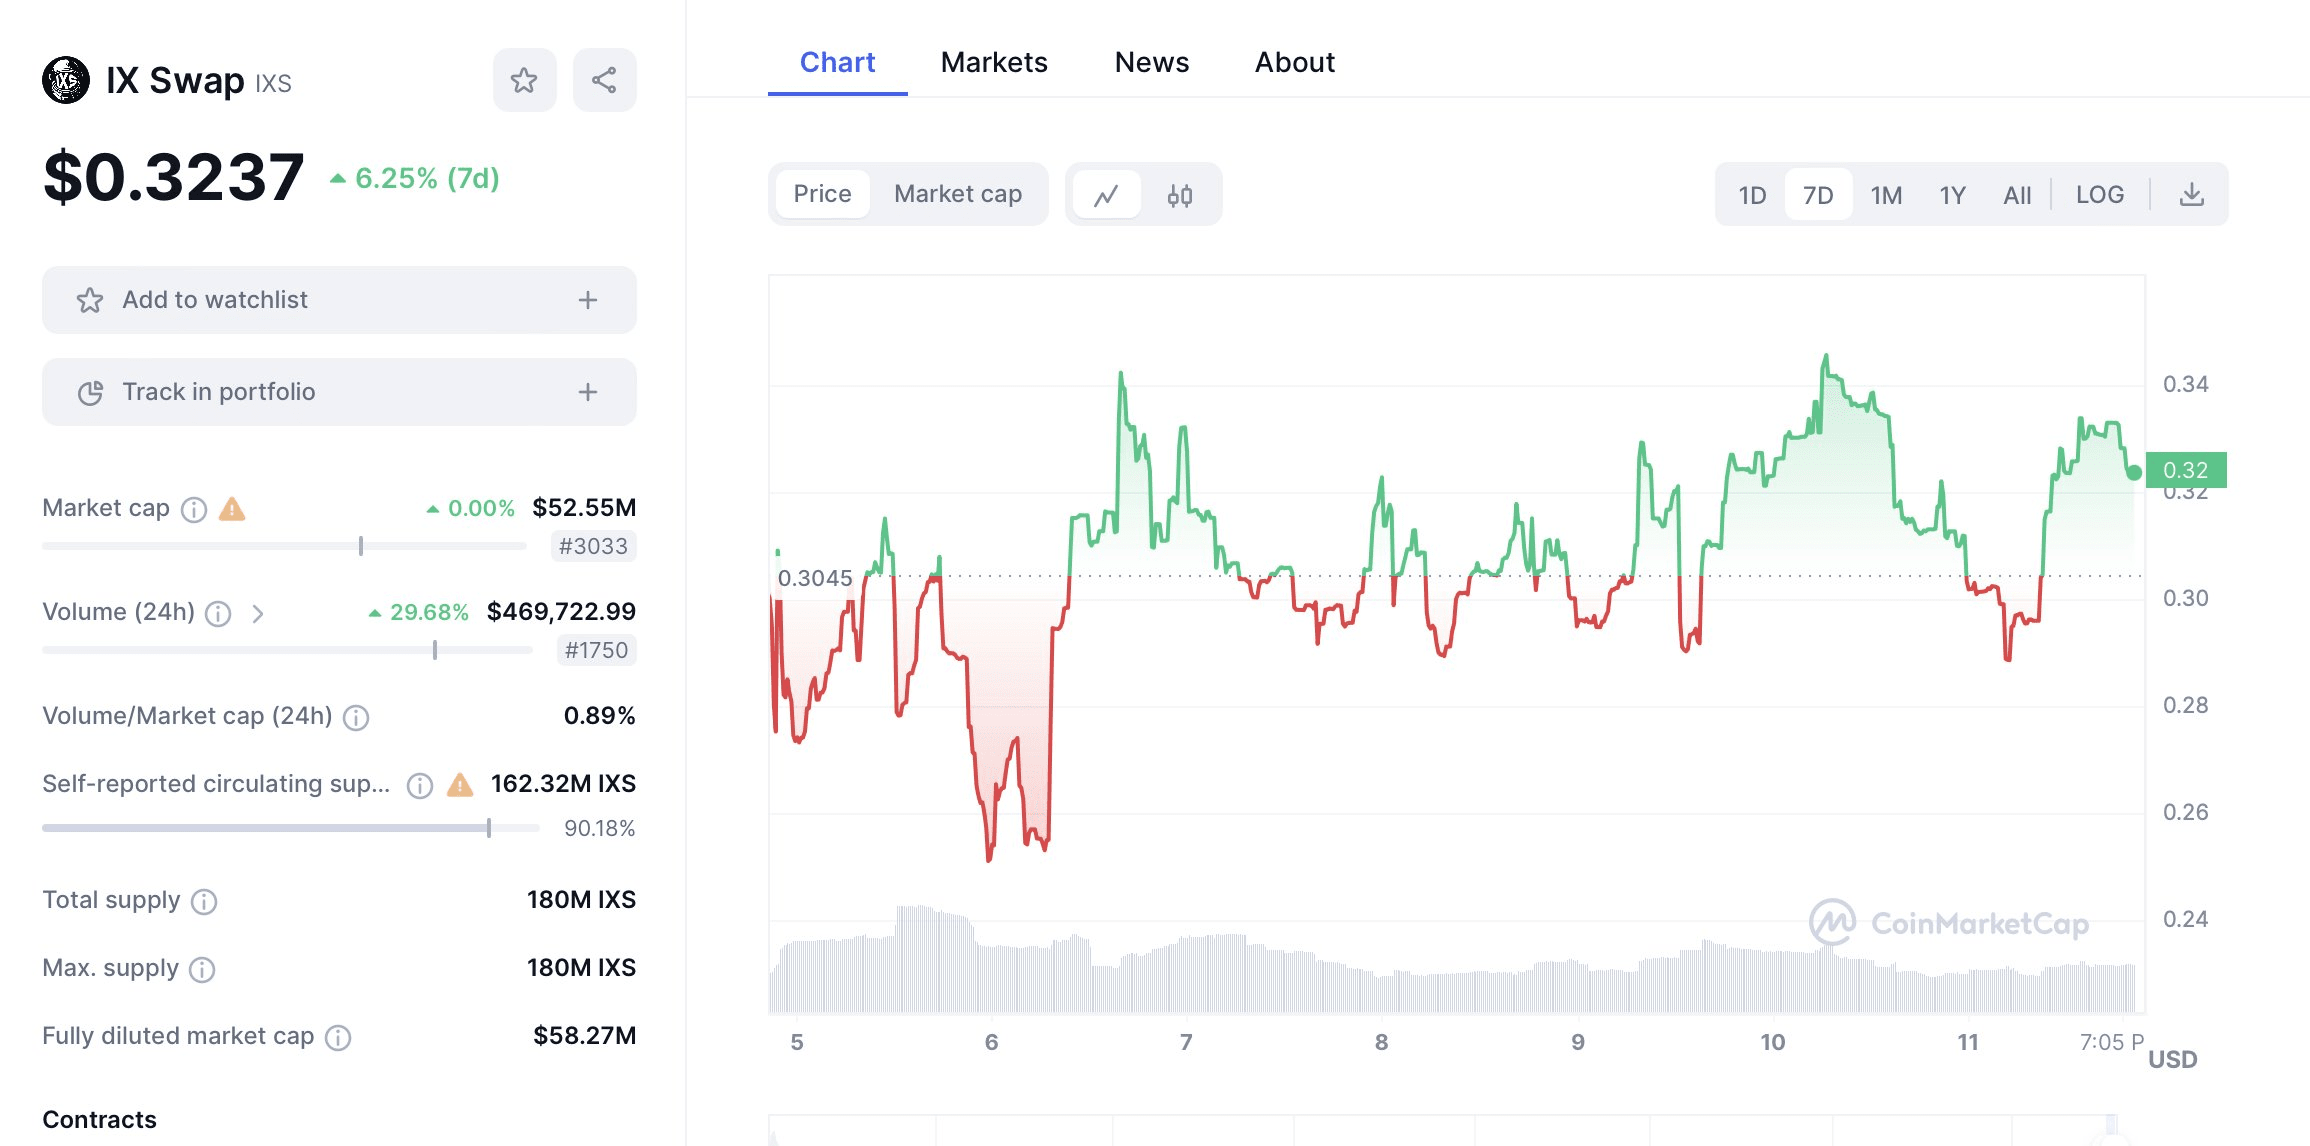Screen dimensions: 2310x1146
Task: Click Fully diluted market cap info icon
Action: click(x=338, y=1038)
